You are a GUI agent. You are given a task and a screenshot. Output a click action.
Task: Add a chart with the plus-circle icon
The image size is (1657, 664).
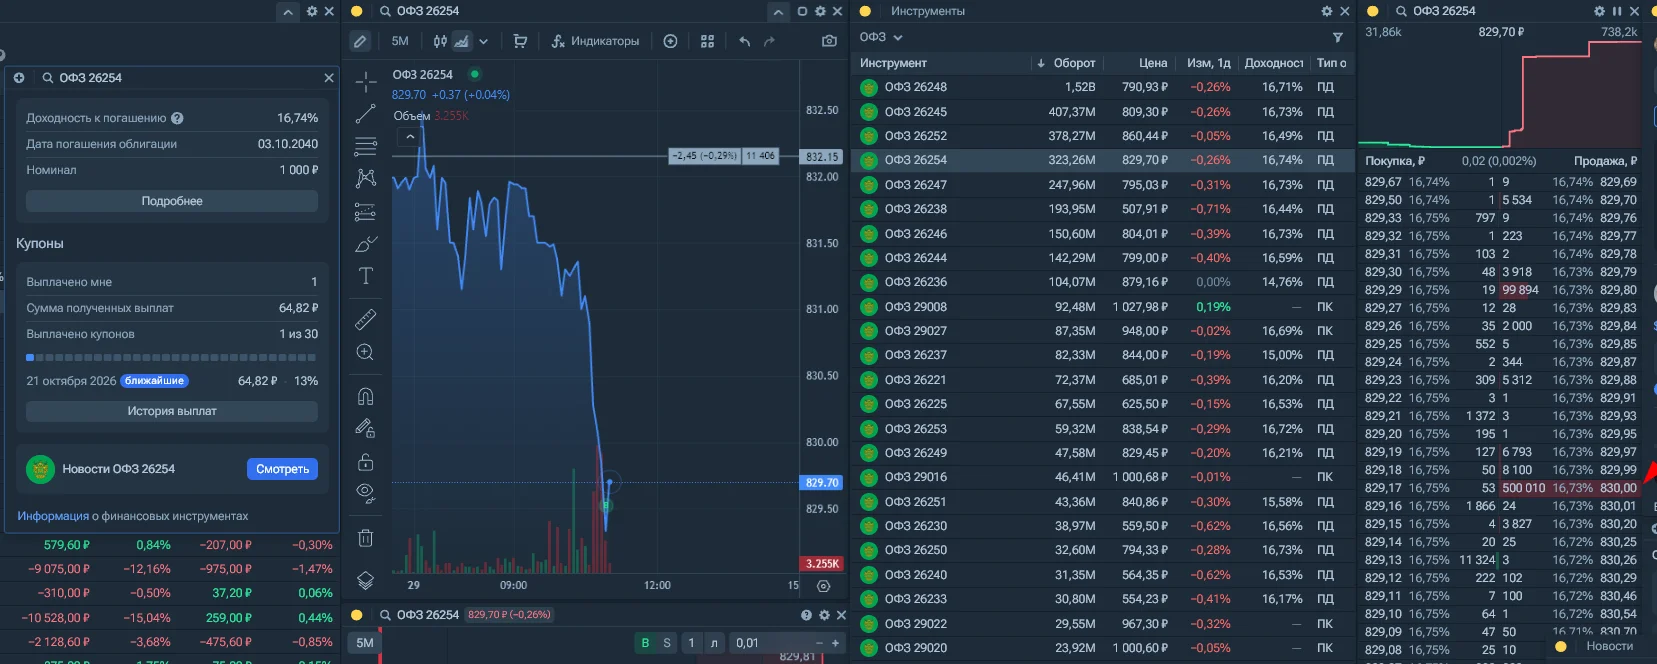point(670,41)
